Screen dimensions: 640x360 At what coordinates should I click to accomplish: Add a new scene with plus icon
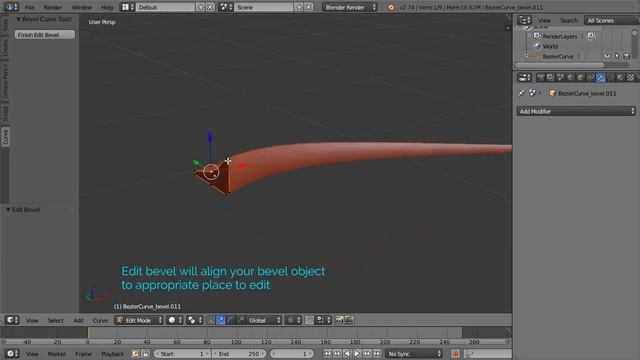[x=299, y=7]
